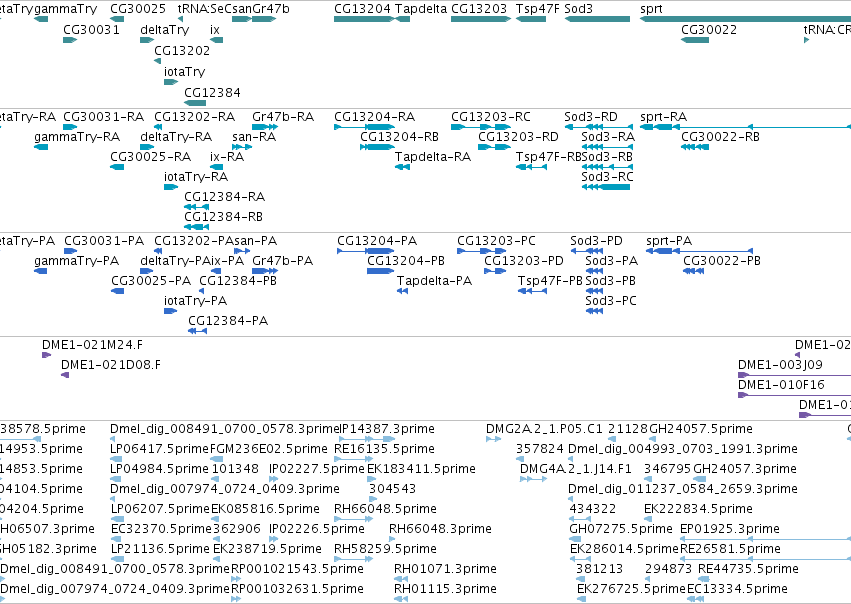Select EST Dmel_dig_004993_0703_1991.3prime
The image size is (851, 604).
coord(683,449)
